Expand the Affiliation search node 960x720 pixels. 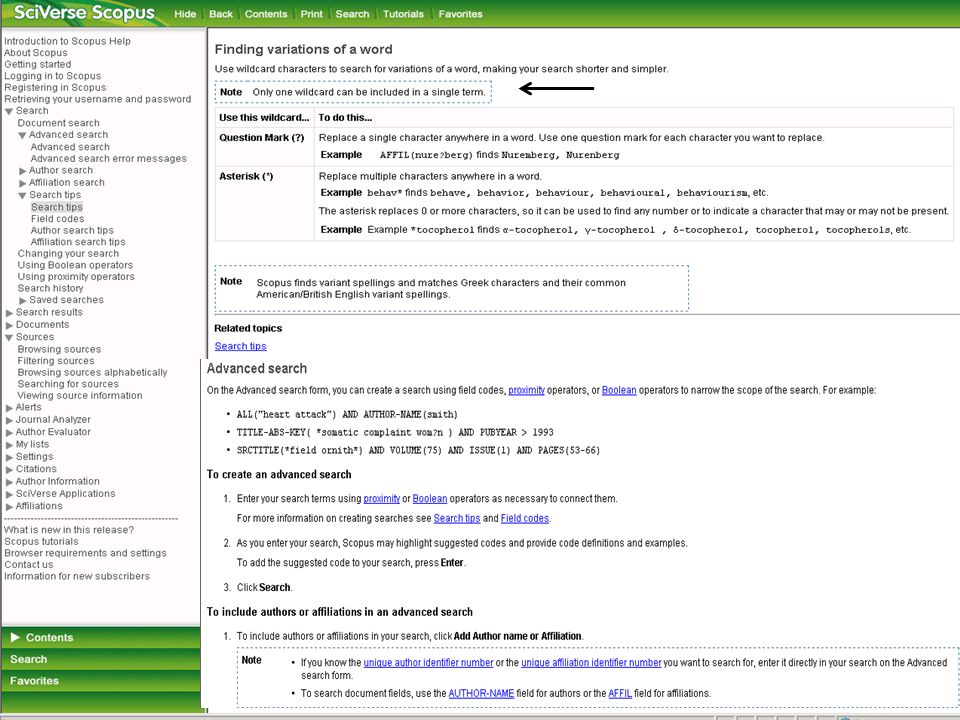[x=23, y=183]
